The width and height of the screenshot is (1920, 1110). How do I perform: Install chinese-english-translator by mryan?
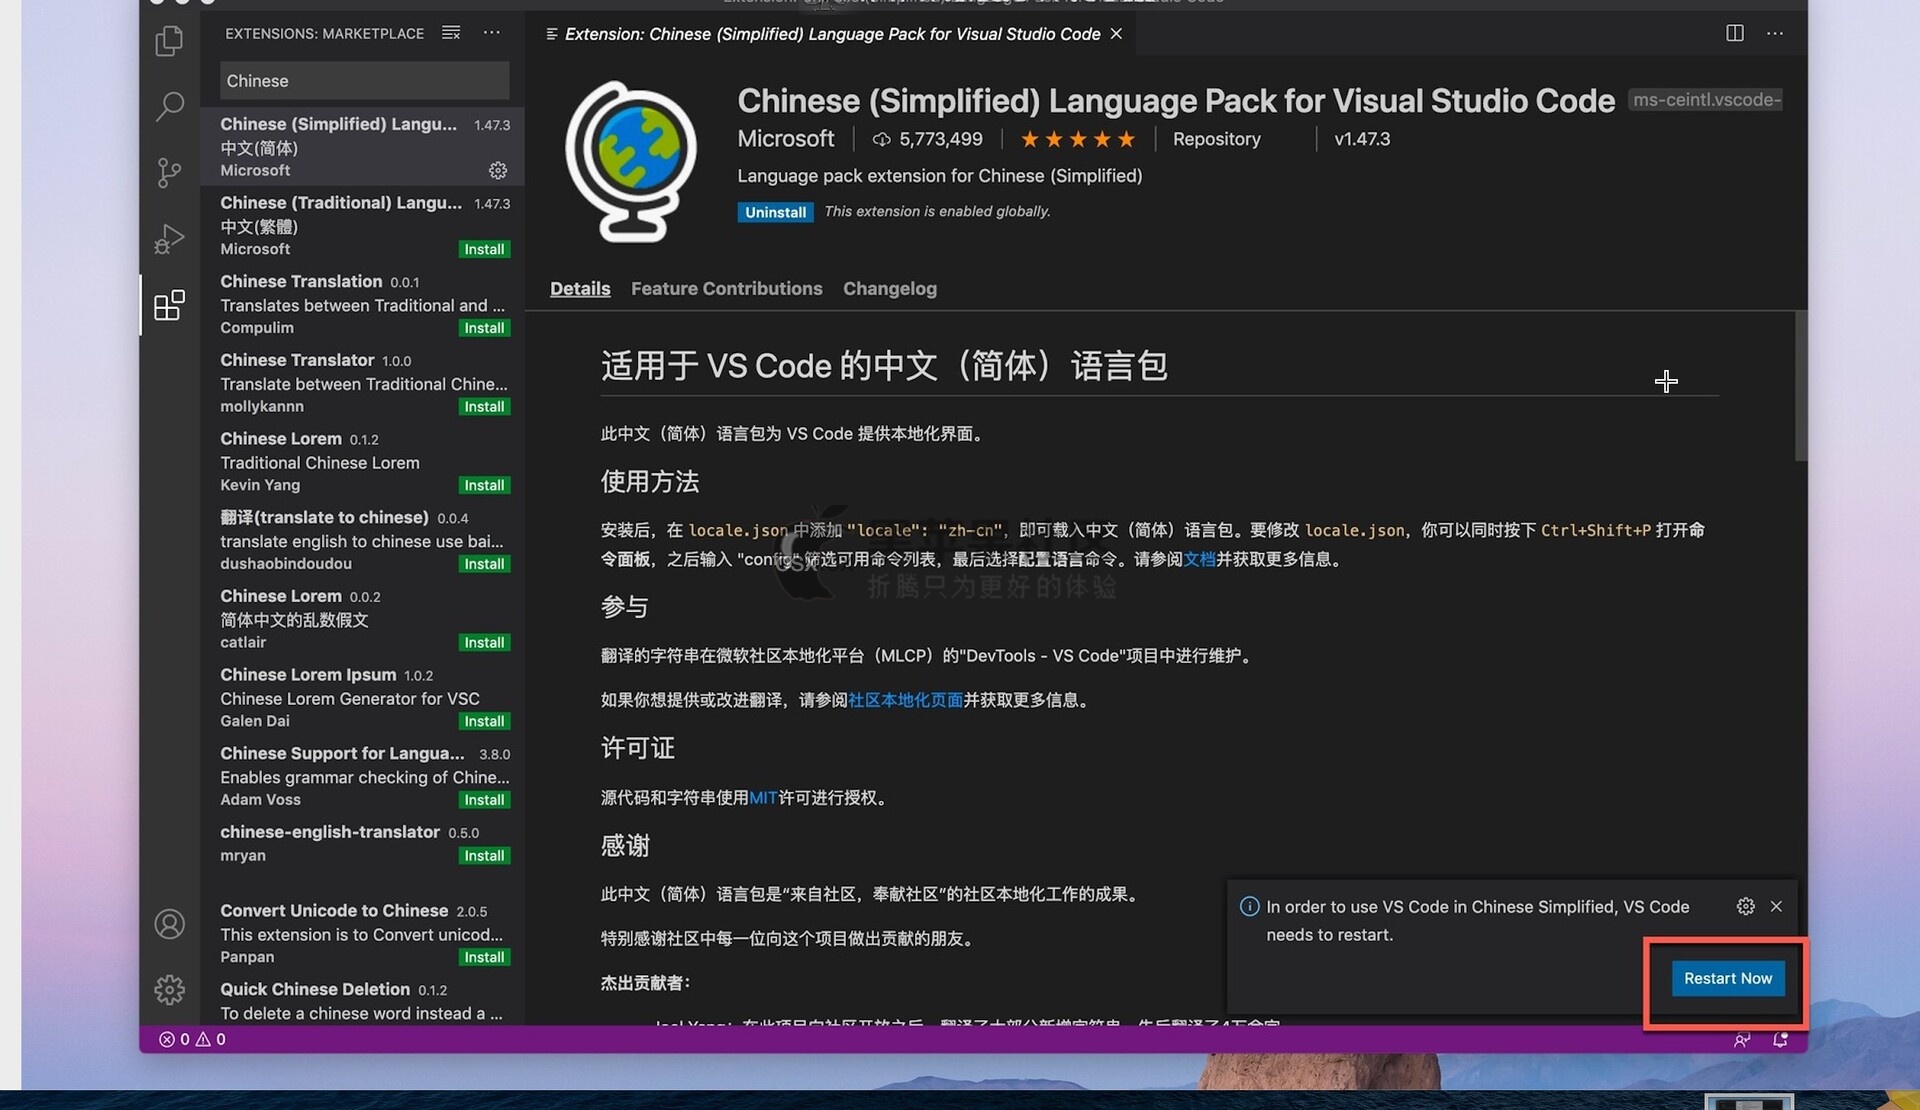pyautogui.click(x=484, y=856)
